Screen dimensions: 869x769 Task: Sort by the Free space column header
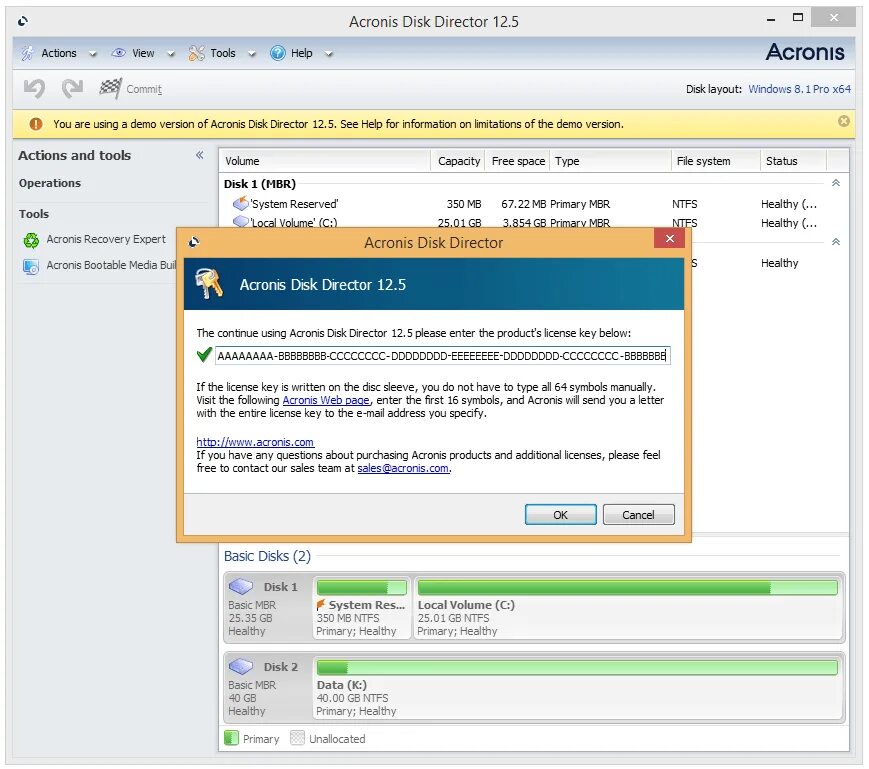pos(518,161)
